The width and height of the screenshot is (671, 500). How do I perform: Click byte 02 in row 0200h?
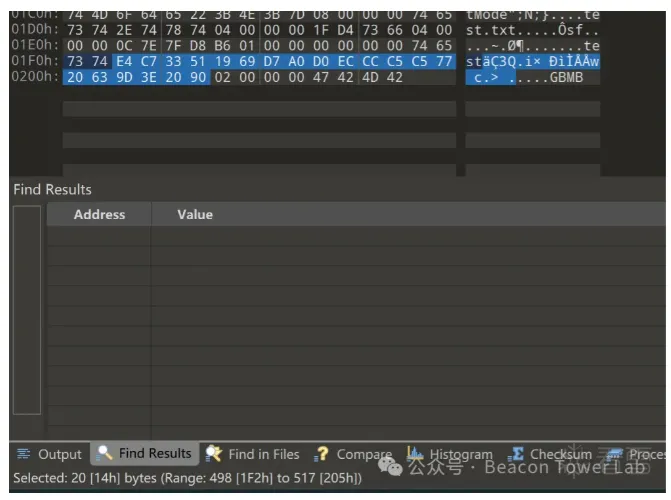tap(223, 77)
